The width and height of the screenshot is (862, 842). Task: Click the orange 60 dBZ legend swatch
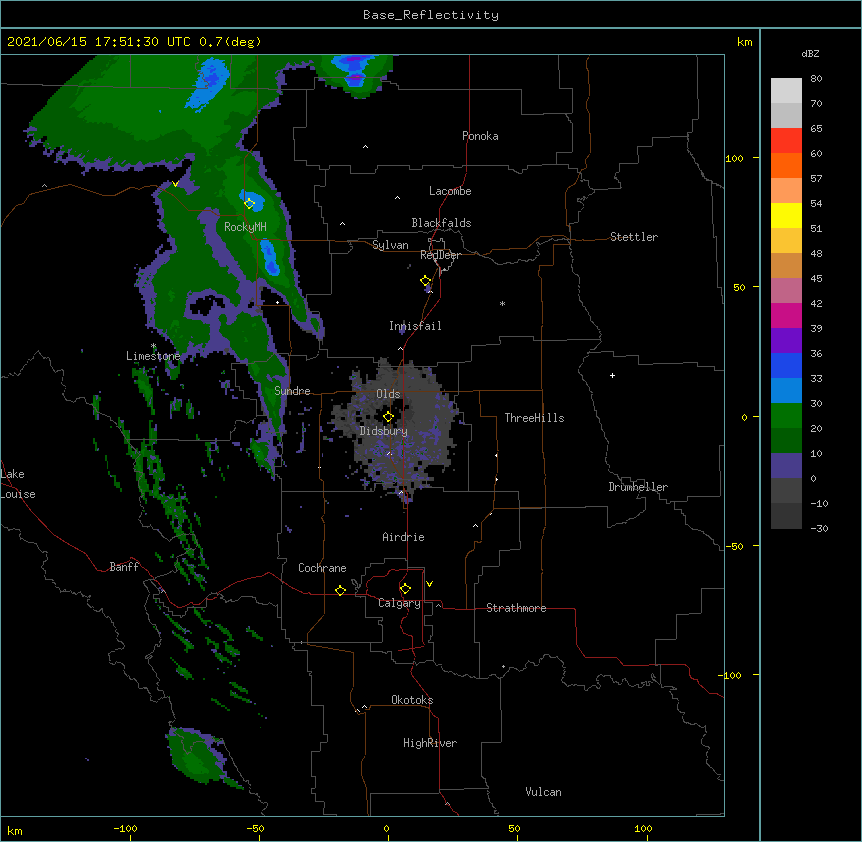[786, 165]
